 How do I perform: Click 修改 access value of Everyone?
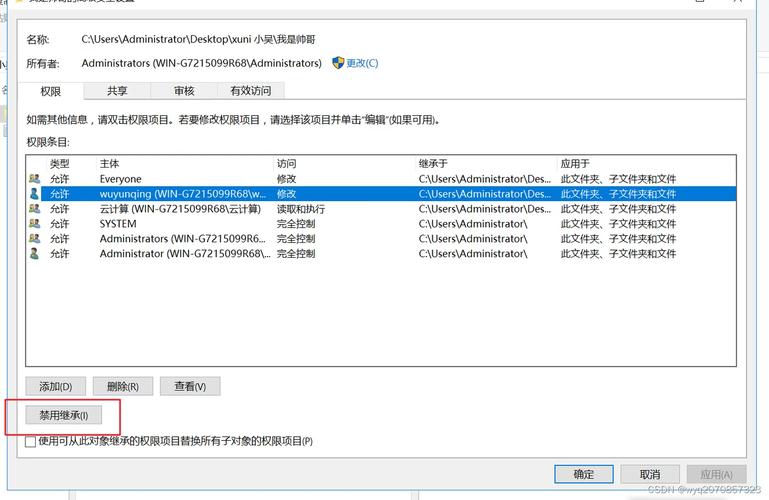coord(286,179)
